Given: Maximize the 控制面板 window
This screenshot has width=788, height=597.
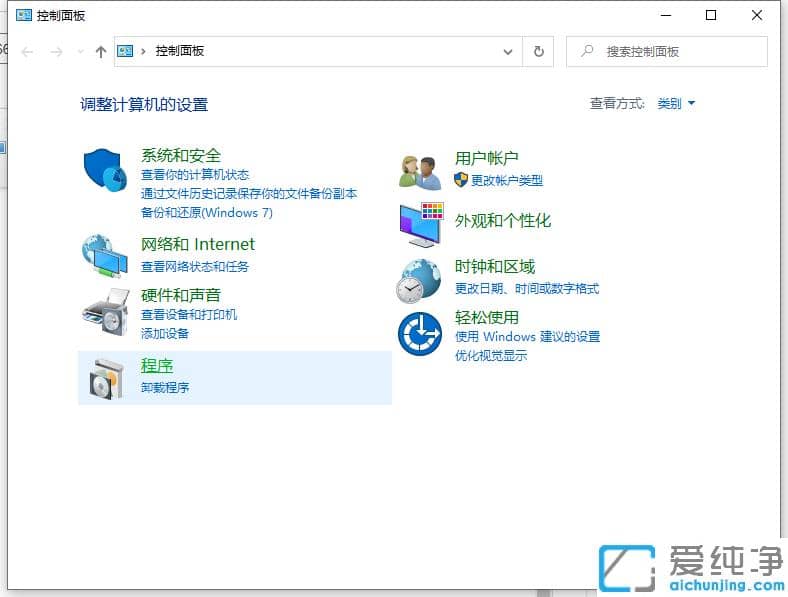Looking at the screenshot, I should (x=711, y=15).
